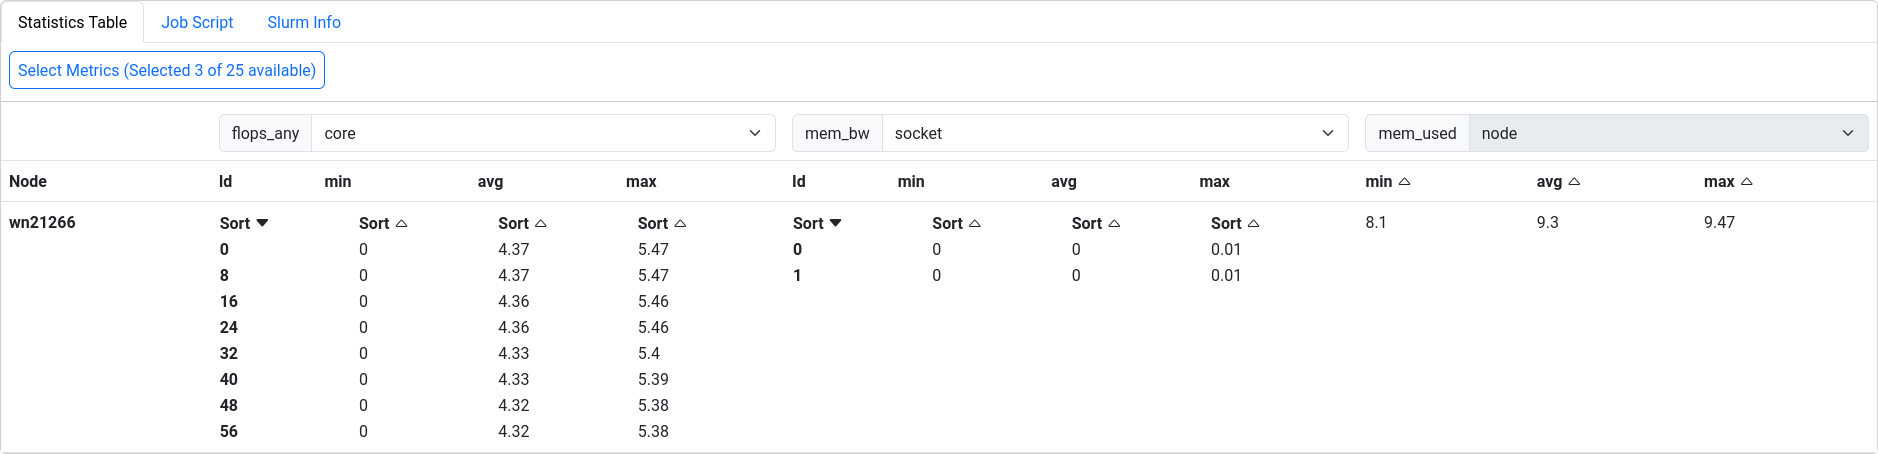Open the Slurm Info tab

(x=304, y=22)
